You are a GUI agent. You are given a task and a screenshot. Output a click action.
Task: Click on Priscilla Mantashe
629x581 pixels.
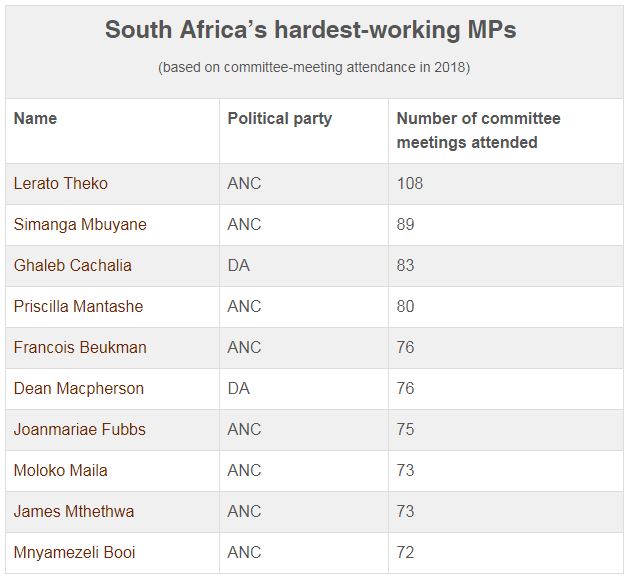(79, 306)
